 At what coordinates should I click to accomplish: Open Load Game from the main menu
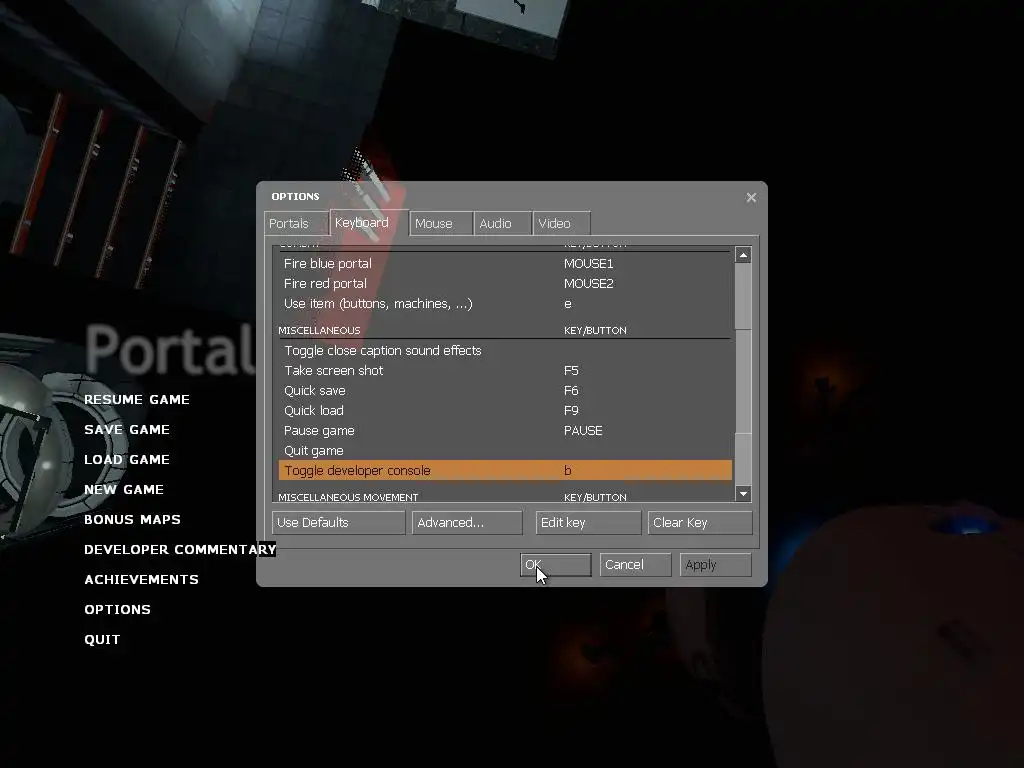tap(127, 460)
